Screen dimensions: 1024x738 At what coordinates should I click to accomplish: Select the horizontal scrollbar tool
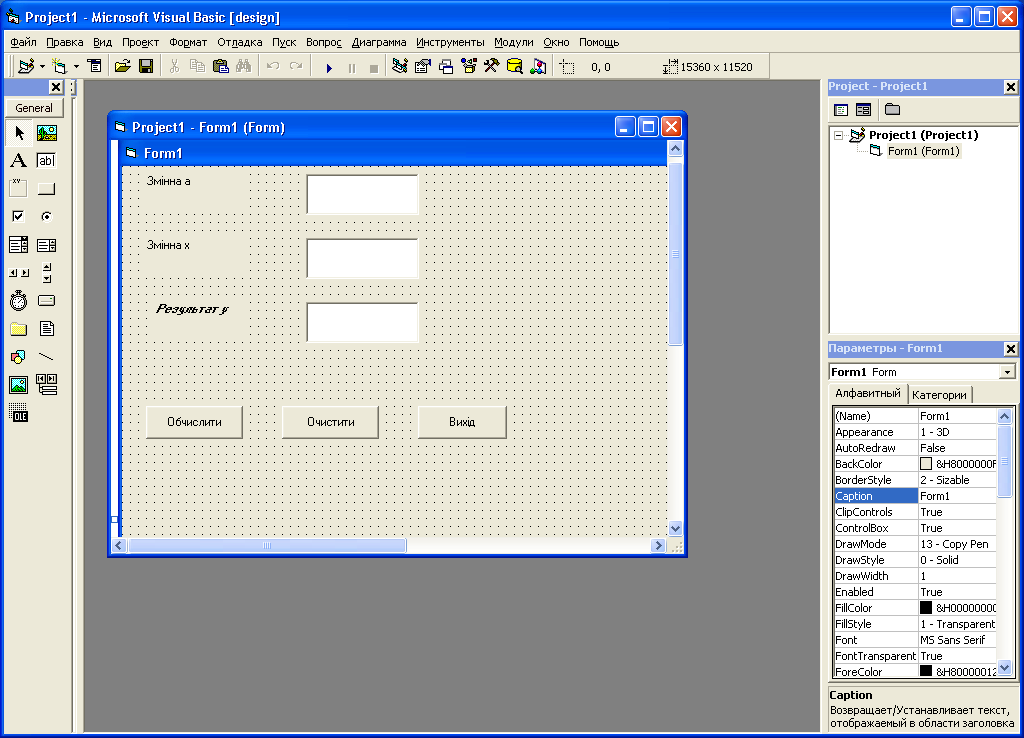pos(19,273)
